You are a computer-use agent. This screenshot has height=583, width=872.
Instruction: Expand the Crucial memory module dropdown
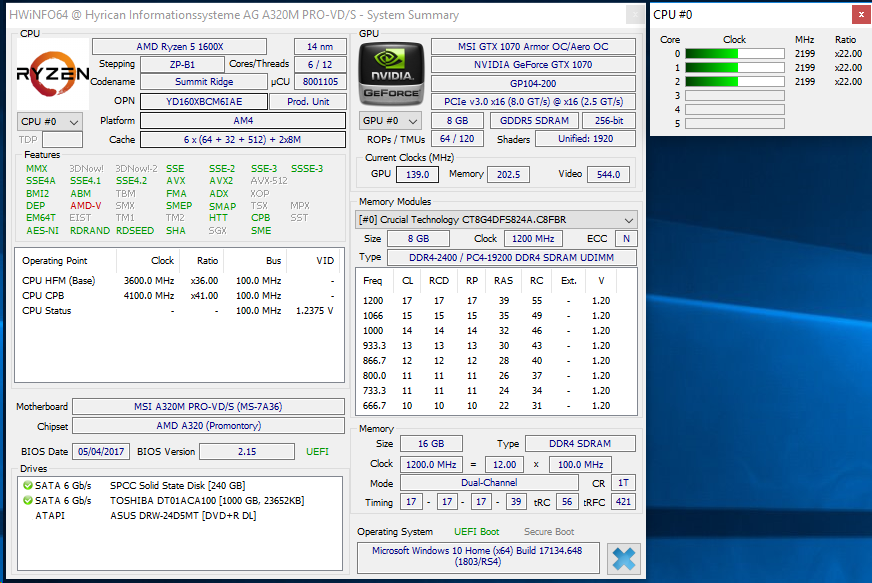[x=496, y=220]
